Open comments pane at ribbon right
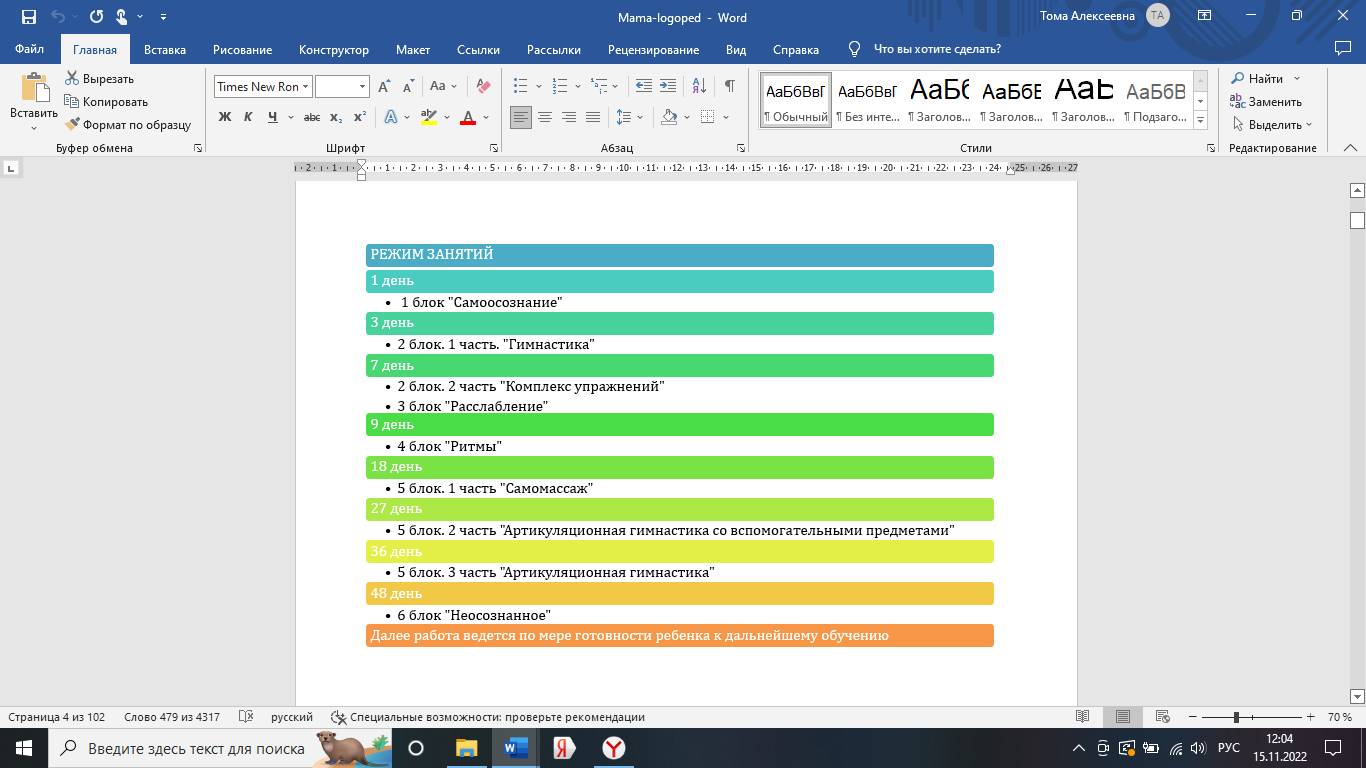This screenshot has width=1366, height=768. [1343, 48]
